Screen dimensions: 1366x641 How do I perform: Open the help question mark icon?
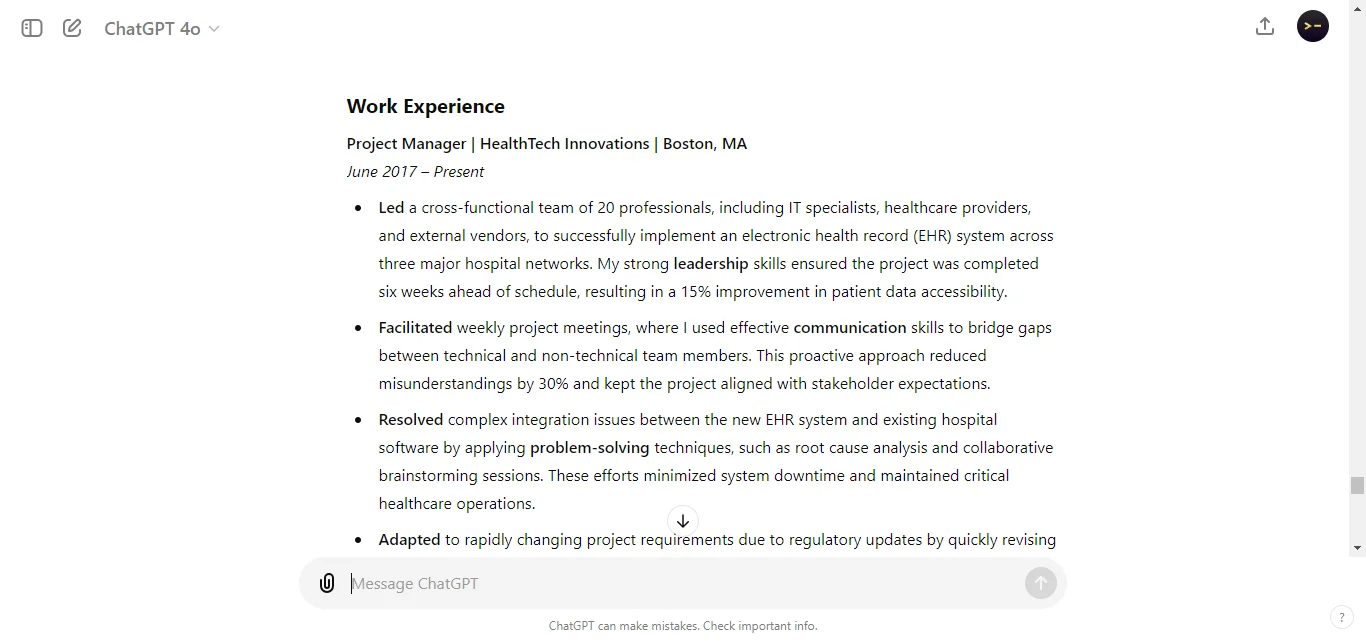[1341, 617]
